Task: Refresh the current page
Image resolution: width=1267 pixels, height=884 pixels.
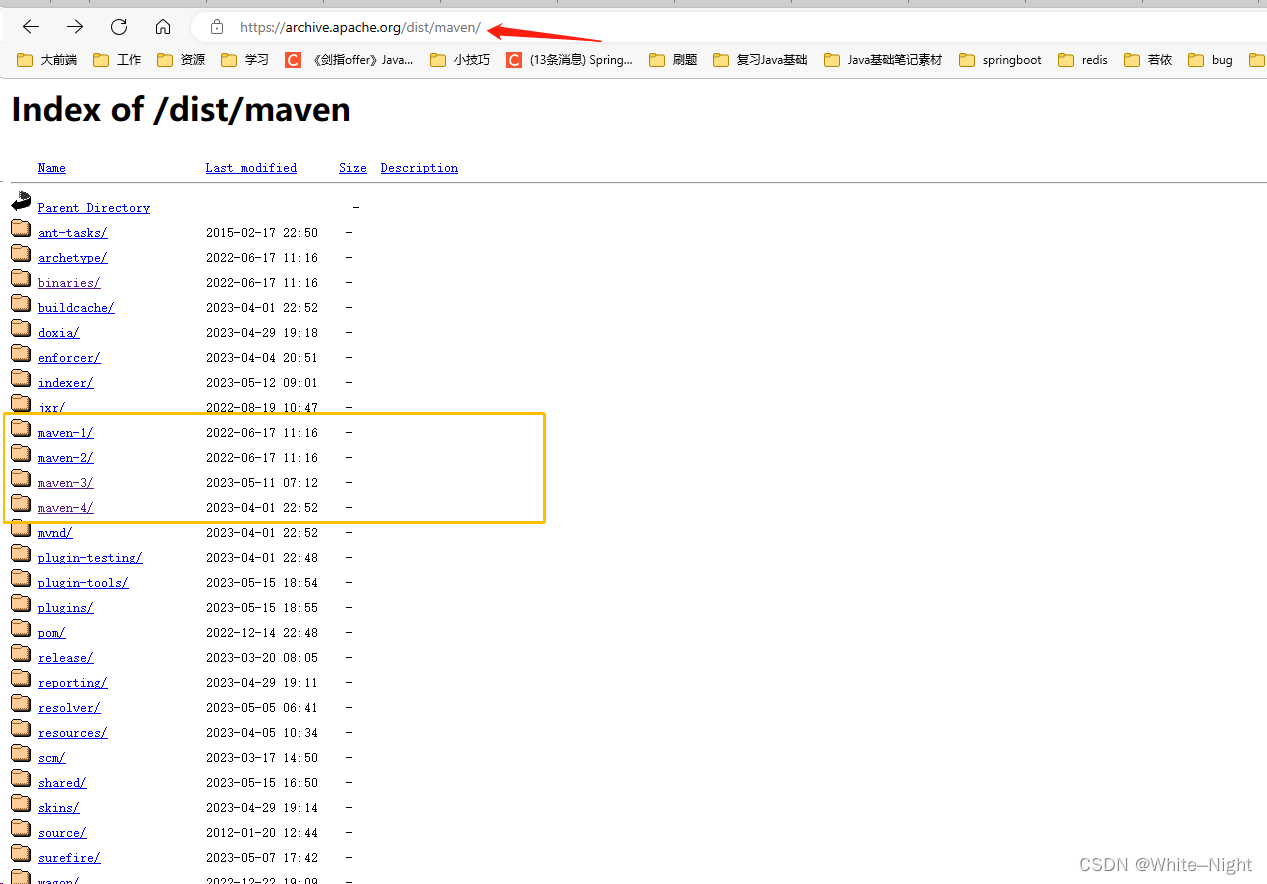Action: click(x=118, y=27)
